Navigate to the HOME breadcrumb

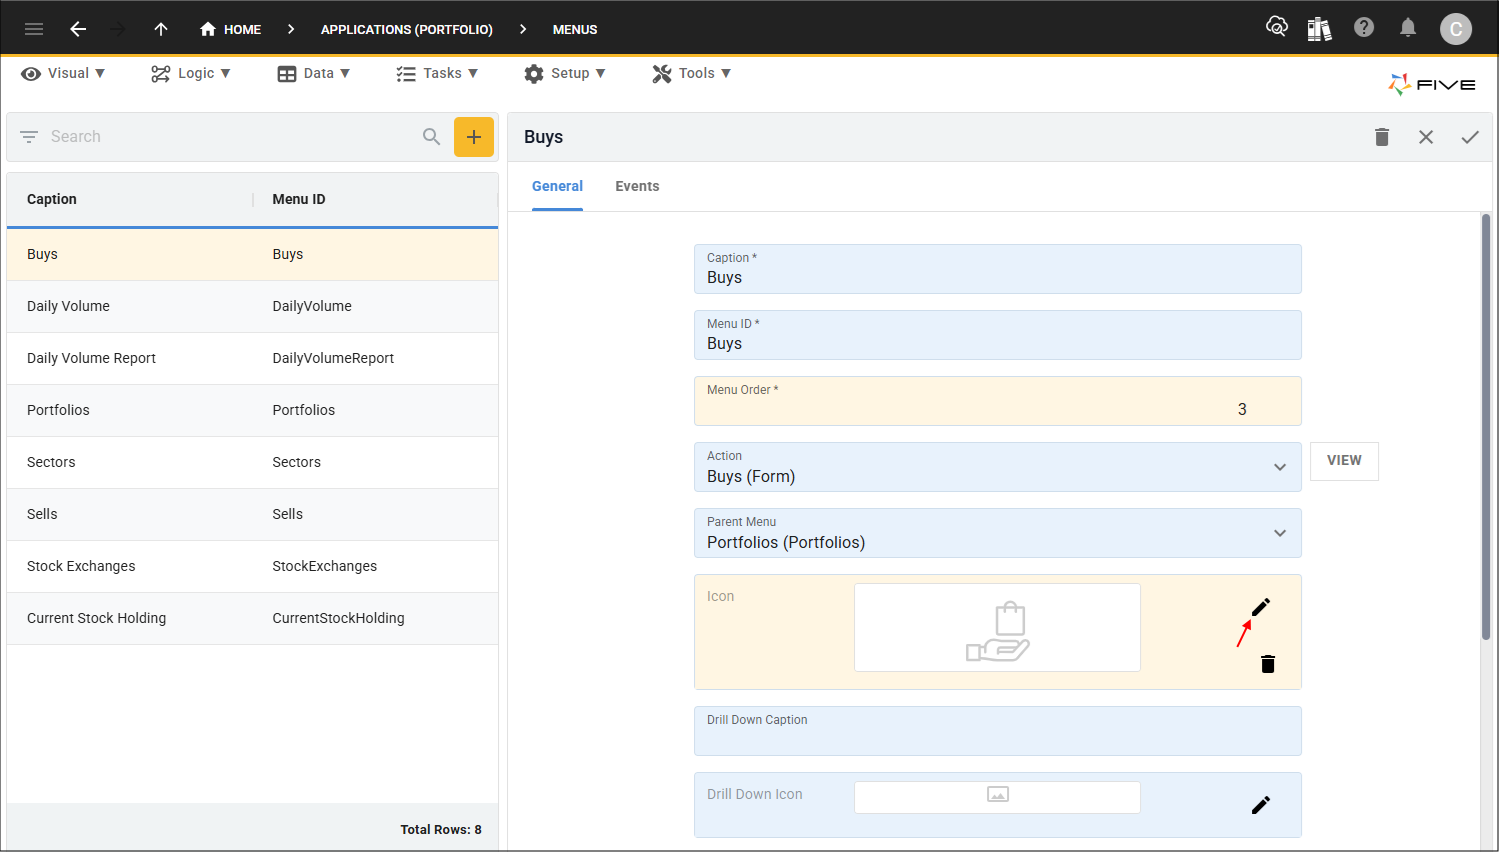point(231,29)
